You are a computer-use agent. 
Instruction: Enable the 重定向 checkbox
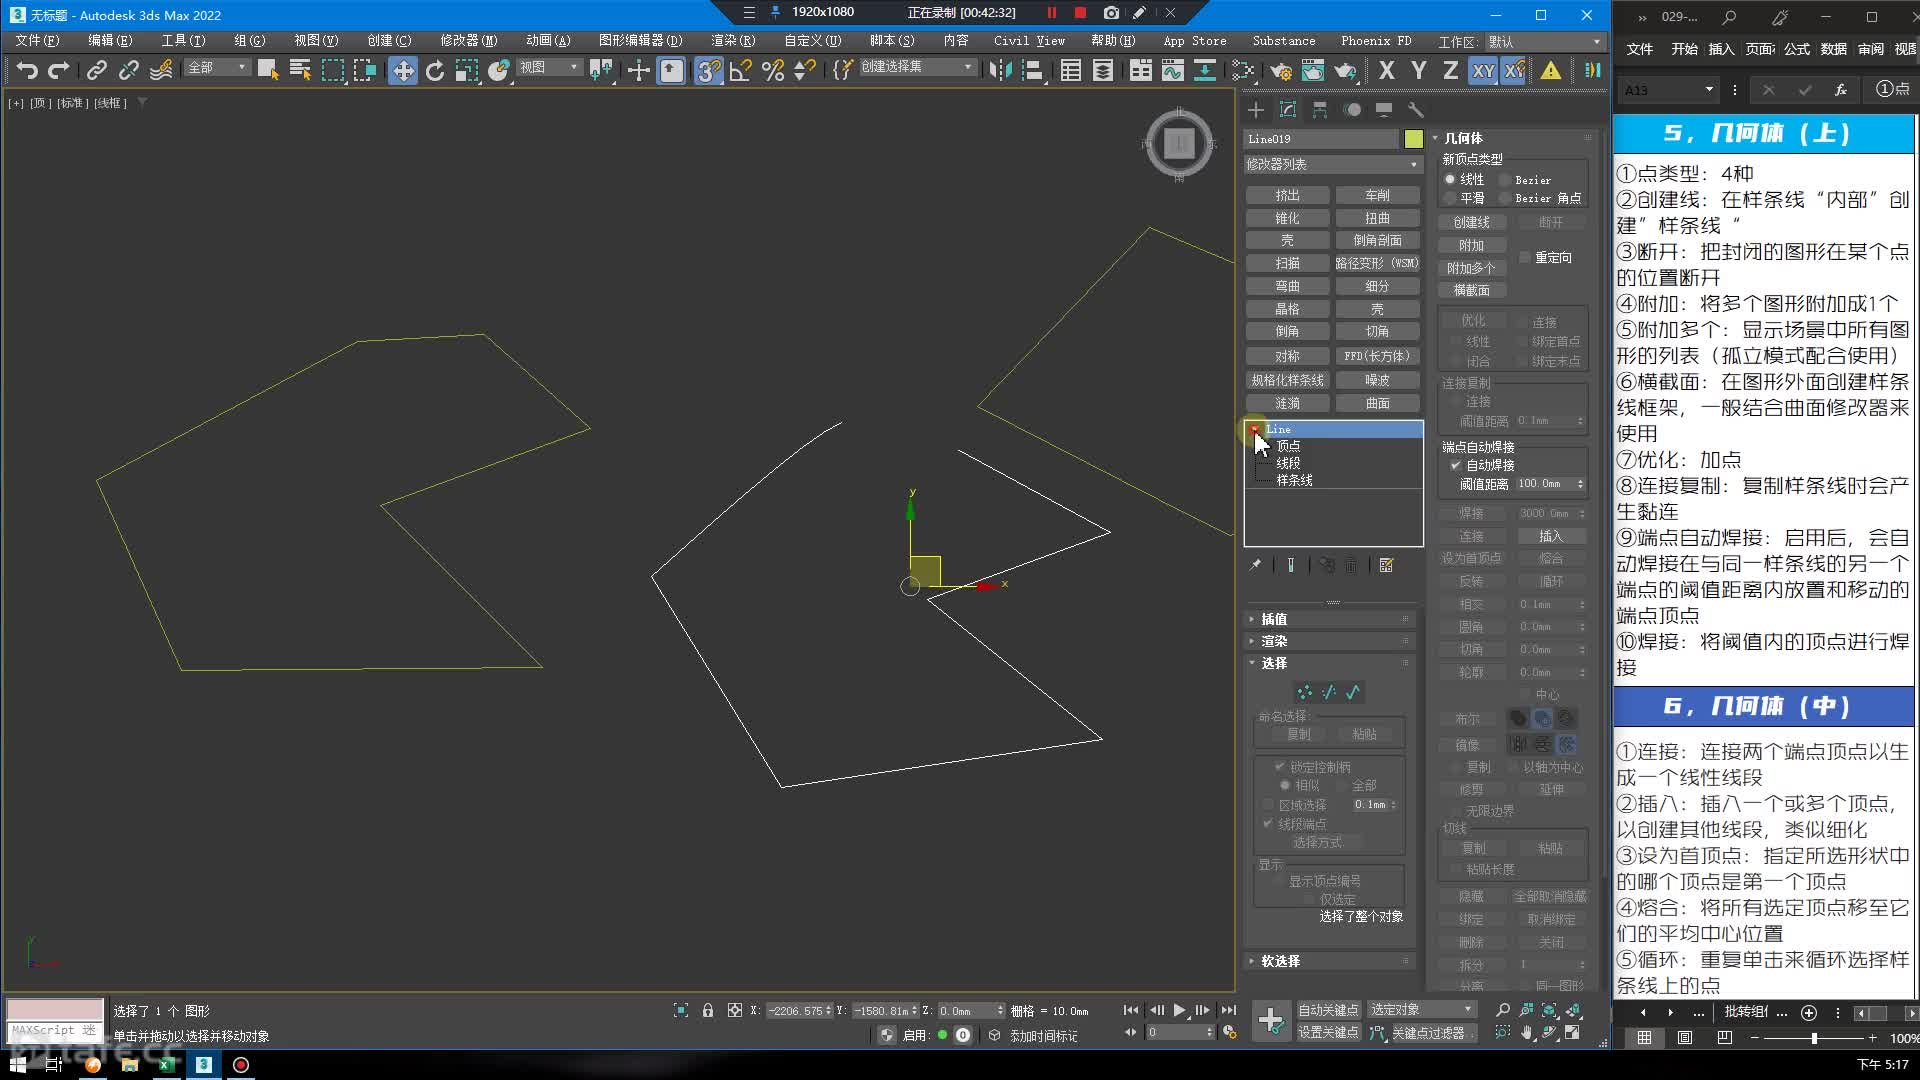tap(1525, 257)
